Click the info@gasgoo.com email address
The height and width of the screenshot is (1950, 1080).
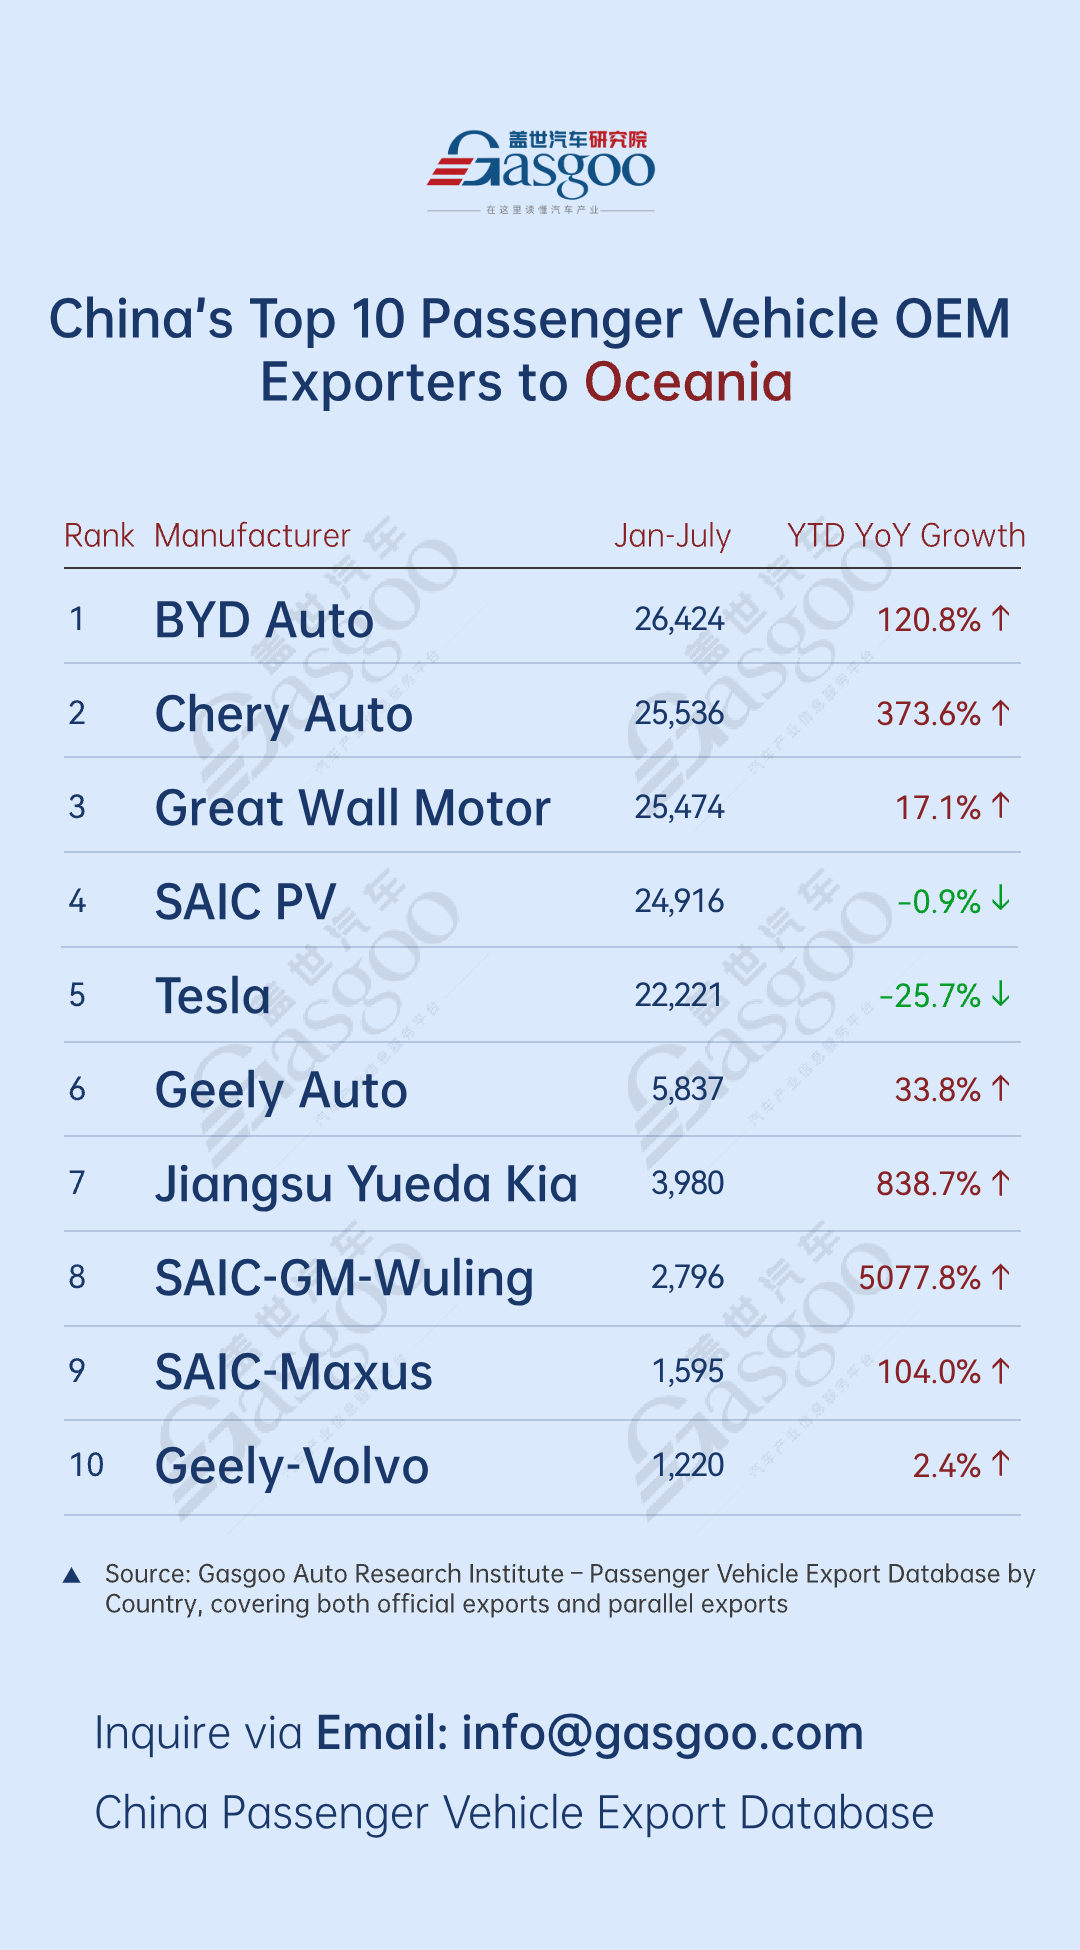click(x=662, y=1733)
